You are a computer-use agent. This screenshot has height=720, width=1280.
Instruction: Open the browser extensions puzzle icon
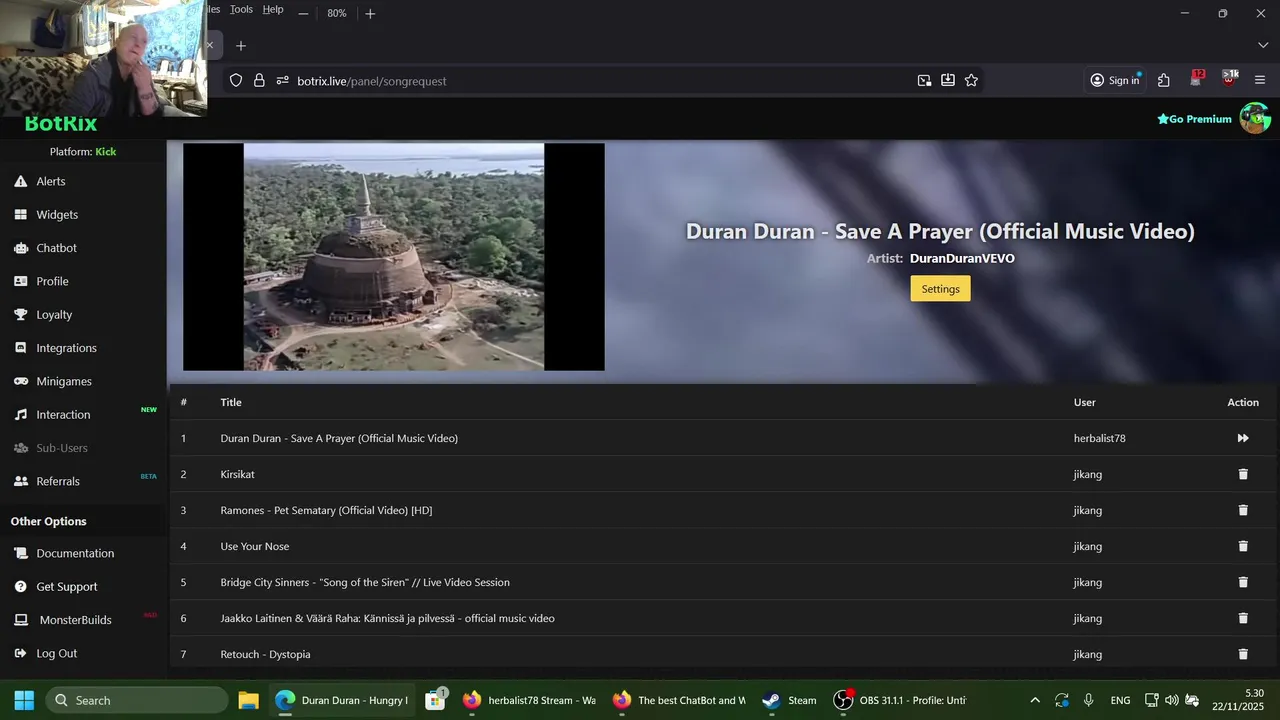click(x=1164, y=80)
